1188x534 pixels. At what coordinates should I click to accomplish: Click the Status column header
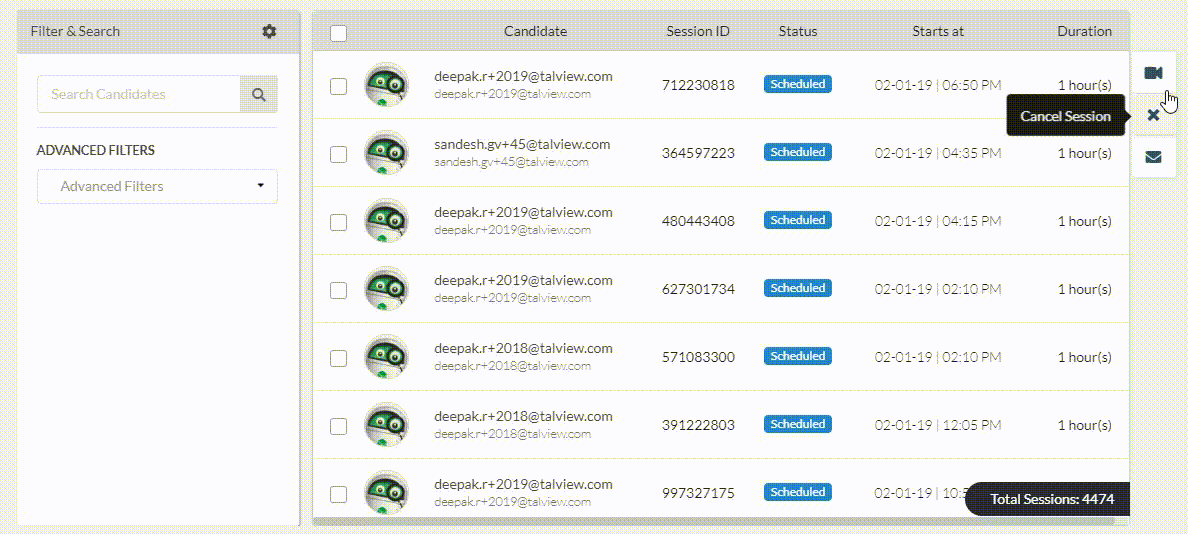pyautogui.click(x=798, y=31)
